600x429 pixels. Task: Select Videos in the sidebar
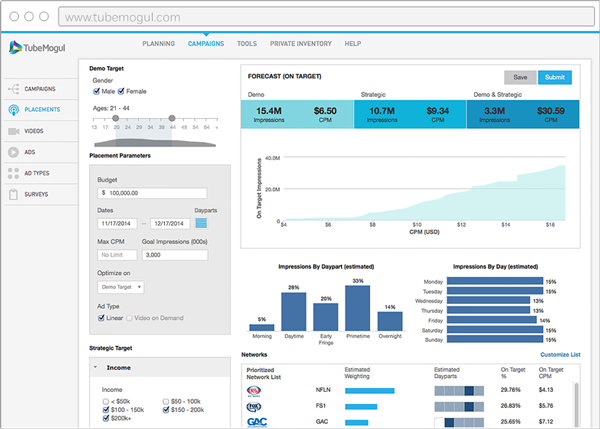(x=41, y=131)
